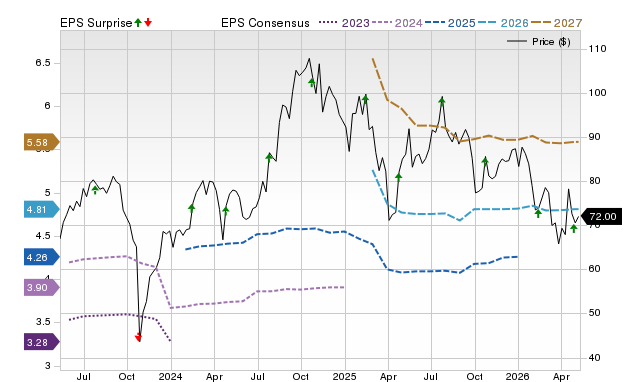Click the 2023 EPS consensus legend entry
The image size is (640, 382).
tap(344, 23)
